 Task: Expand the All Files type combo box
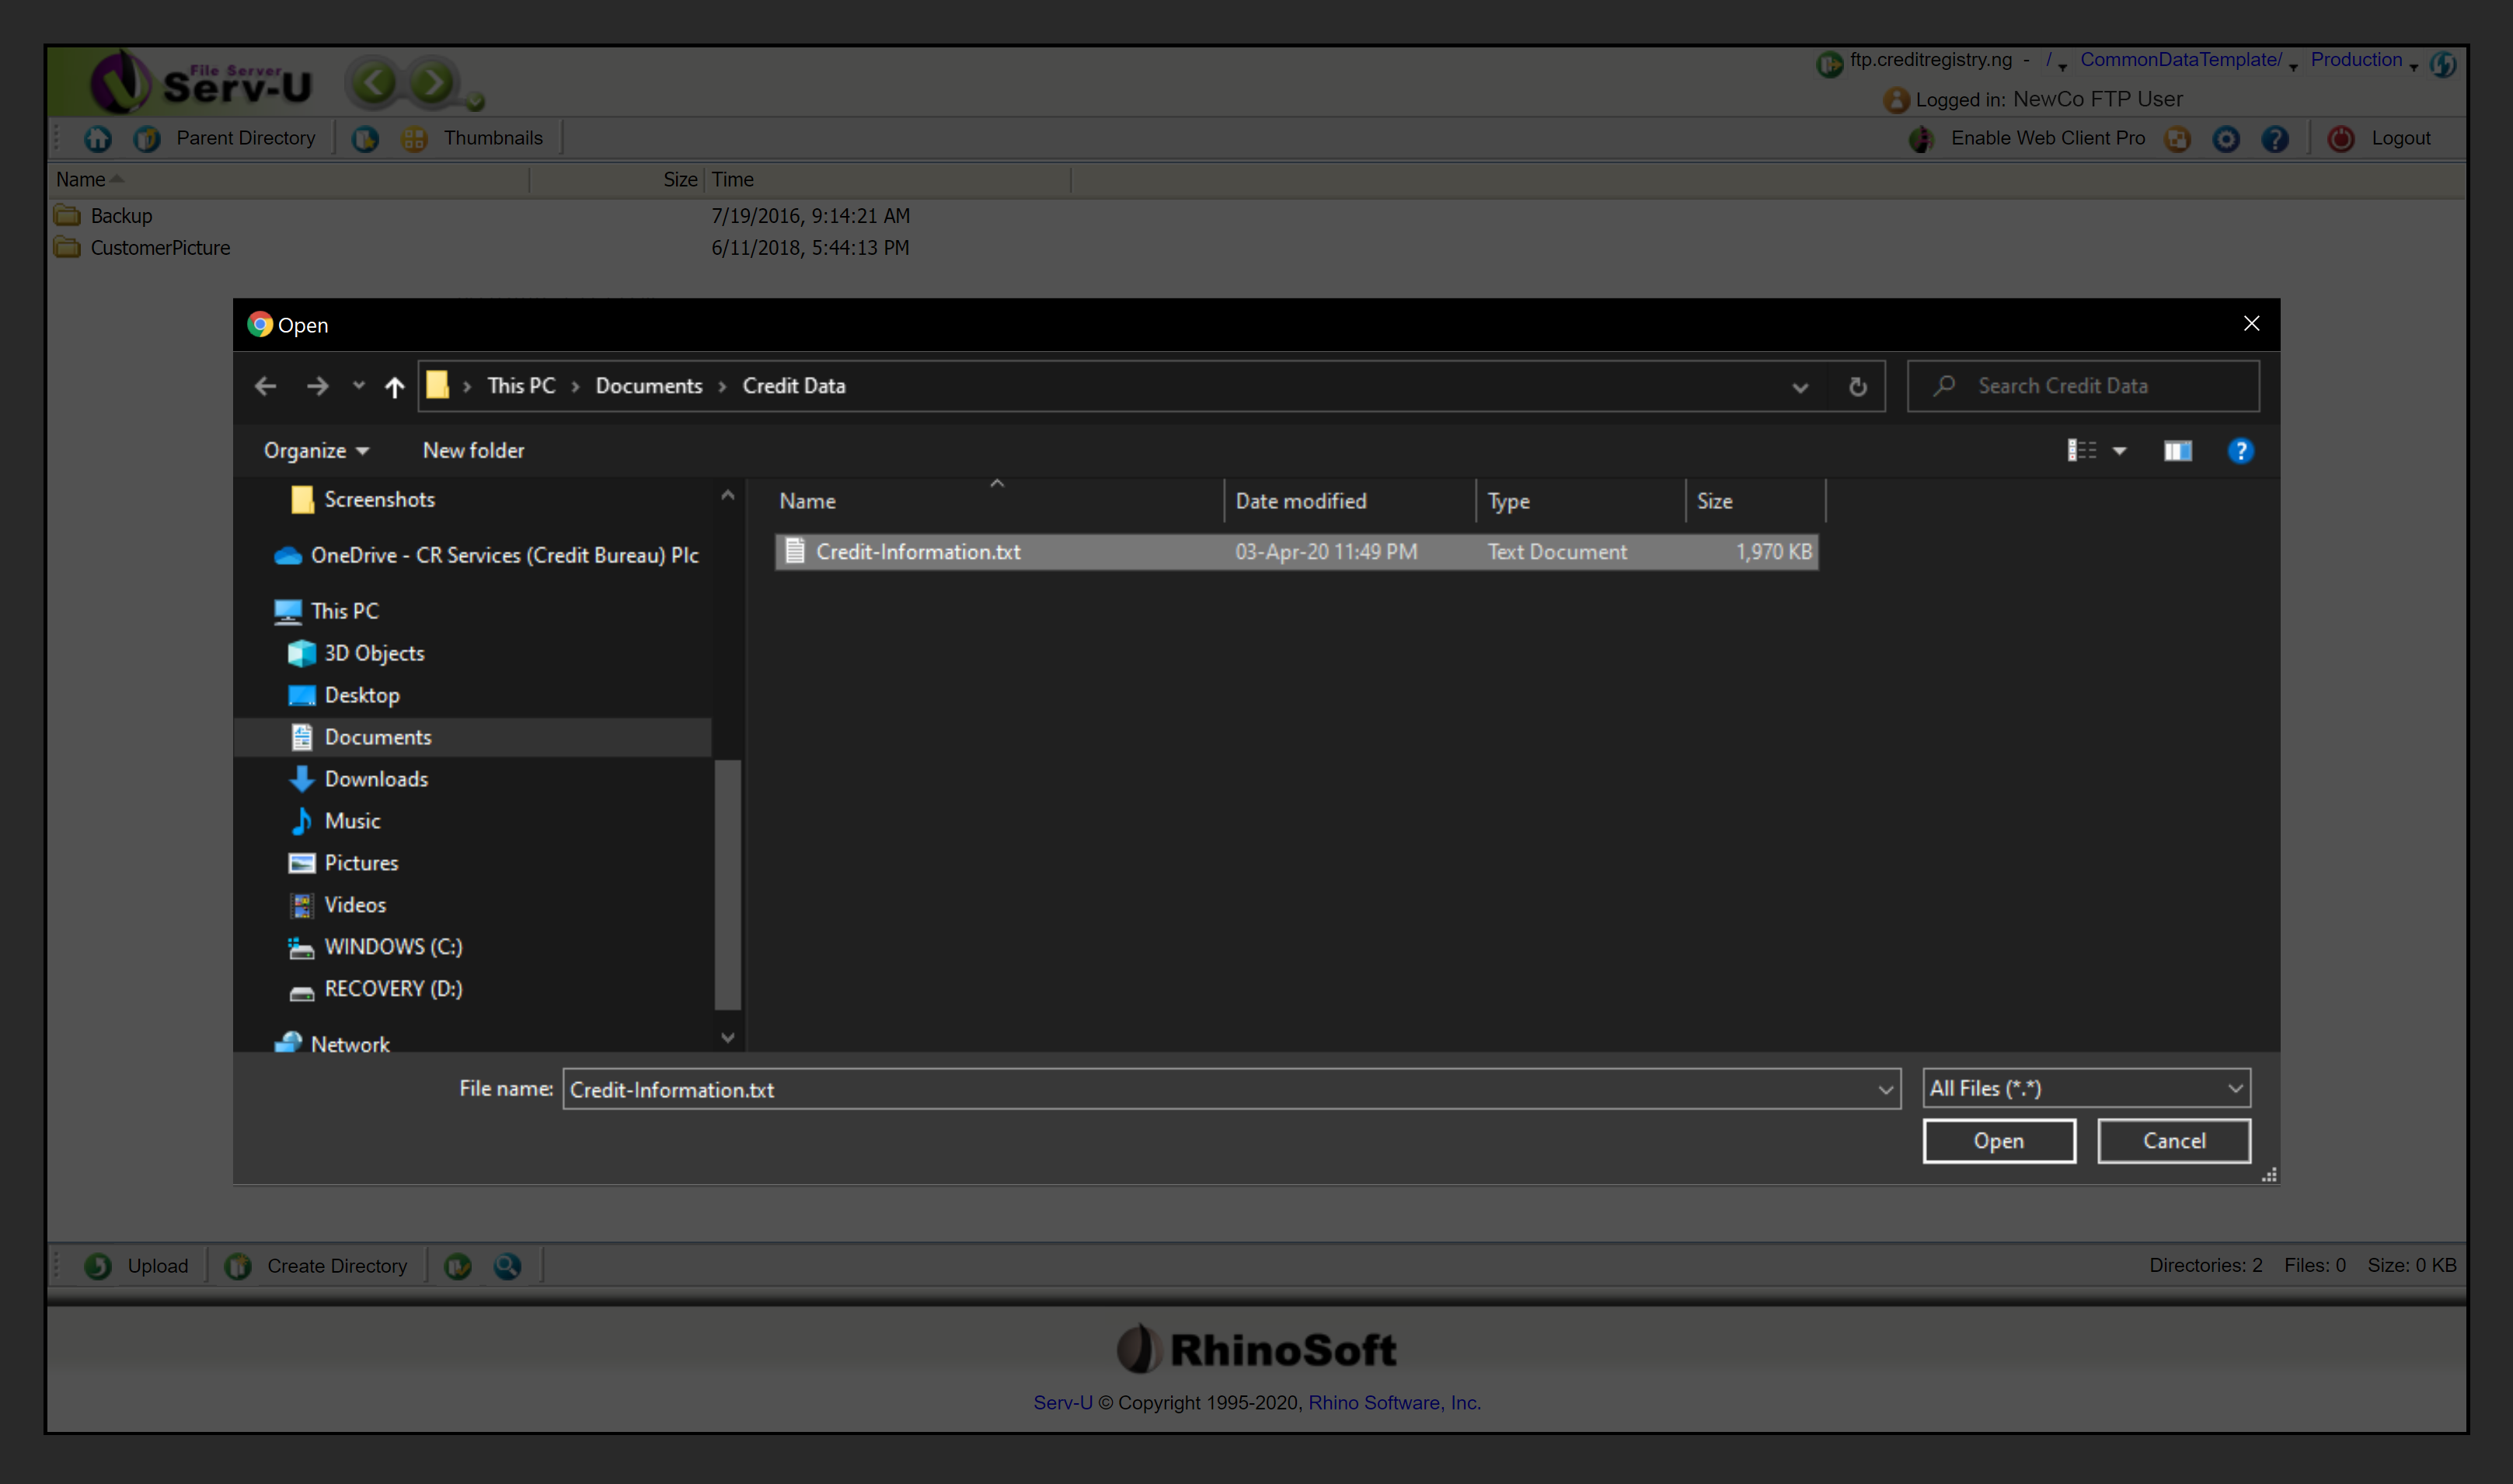pyautogui.click(x=2235, y=1088)
